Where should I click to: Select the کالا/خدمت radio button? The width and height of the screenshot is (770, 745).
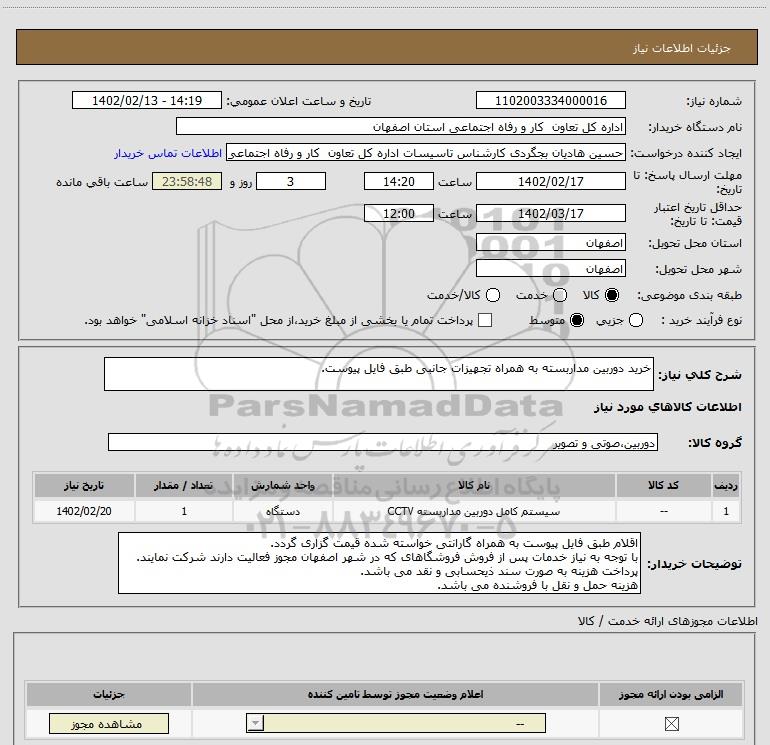(x=493, y=295)
